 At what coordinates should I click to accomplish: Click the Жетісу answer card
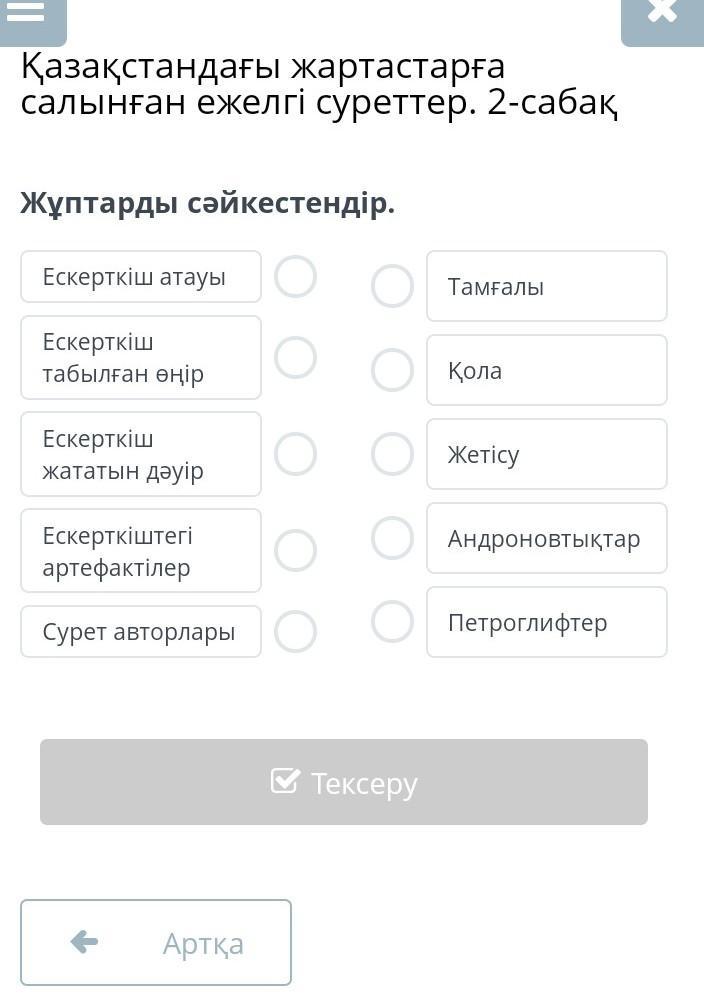546,454
